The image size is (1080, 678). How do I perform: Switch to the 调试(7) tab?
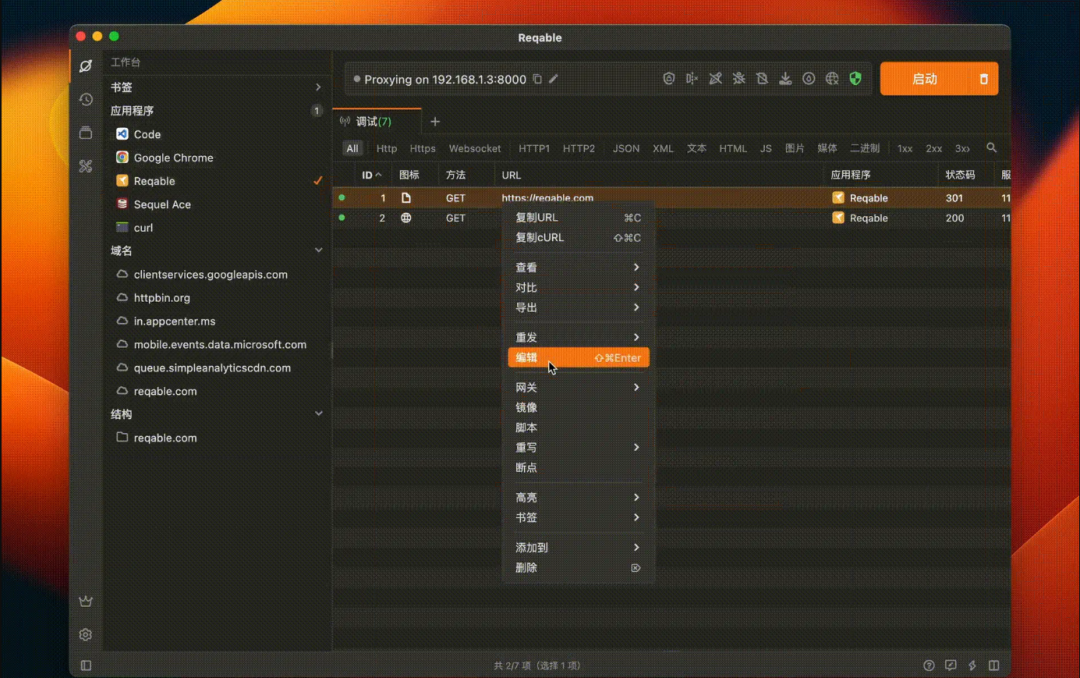(x=377, y=121)
